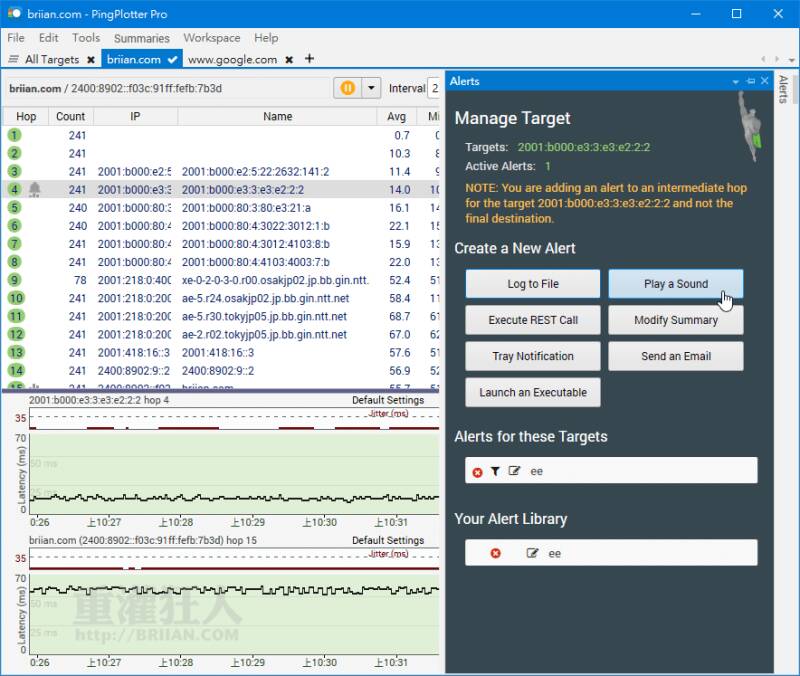This screenshot has height=676, width=800.
Task: Click the hop 11 status circle
Action: (x=16, y=316)
